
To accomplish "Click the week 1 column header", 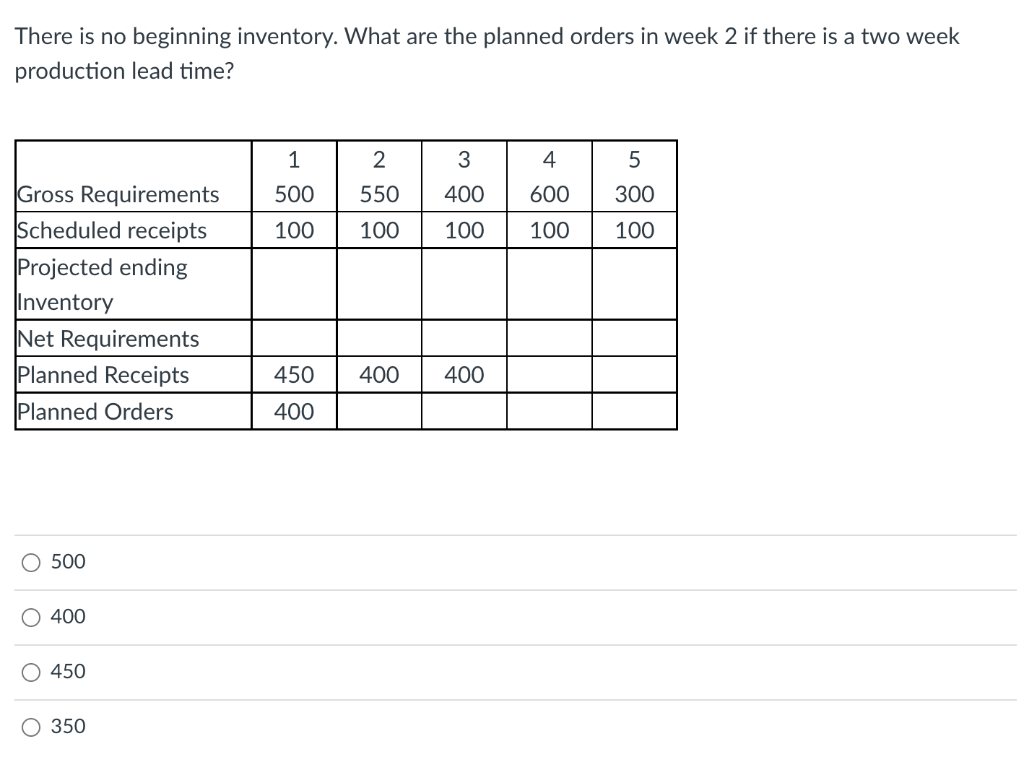I will pos(294,159).
